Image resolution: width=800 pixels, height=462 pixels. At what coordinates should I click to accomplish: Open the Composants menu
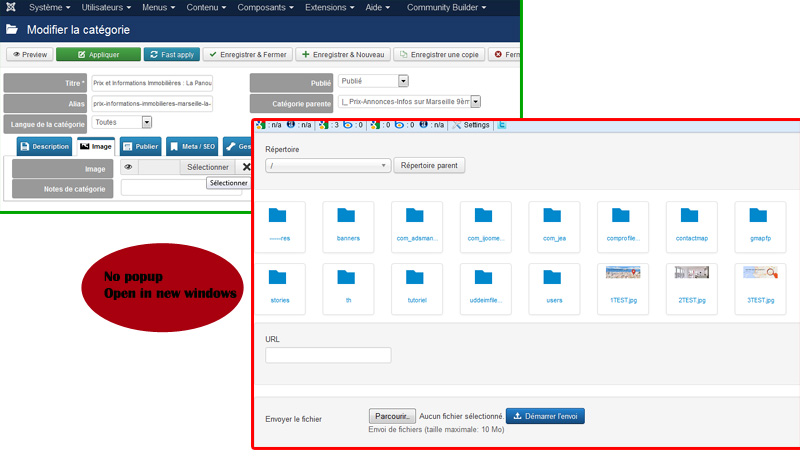(x=265, y=7)
